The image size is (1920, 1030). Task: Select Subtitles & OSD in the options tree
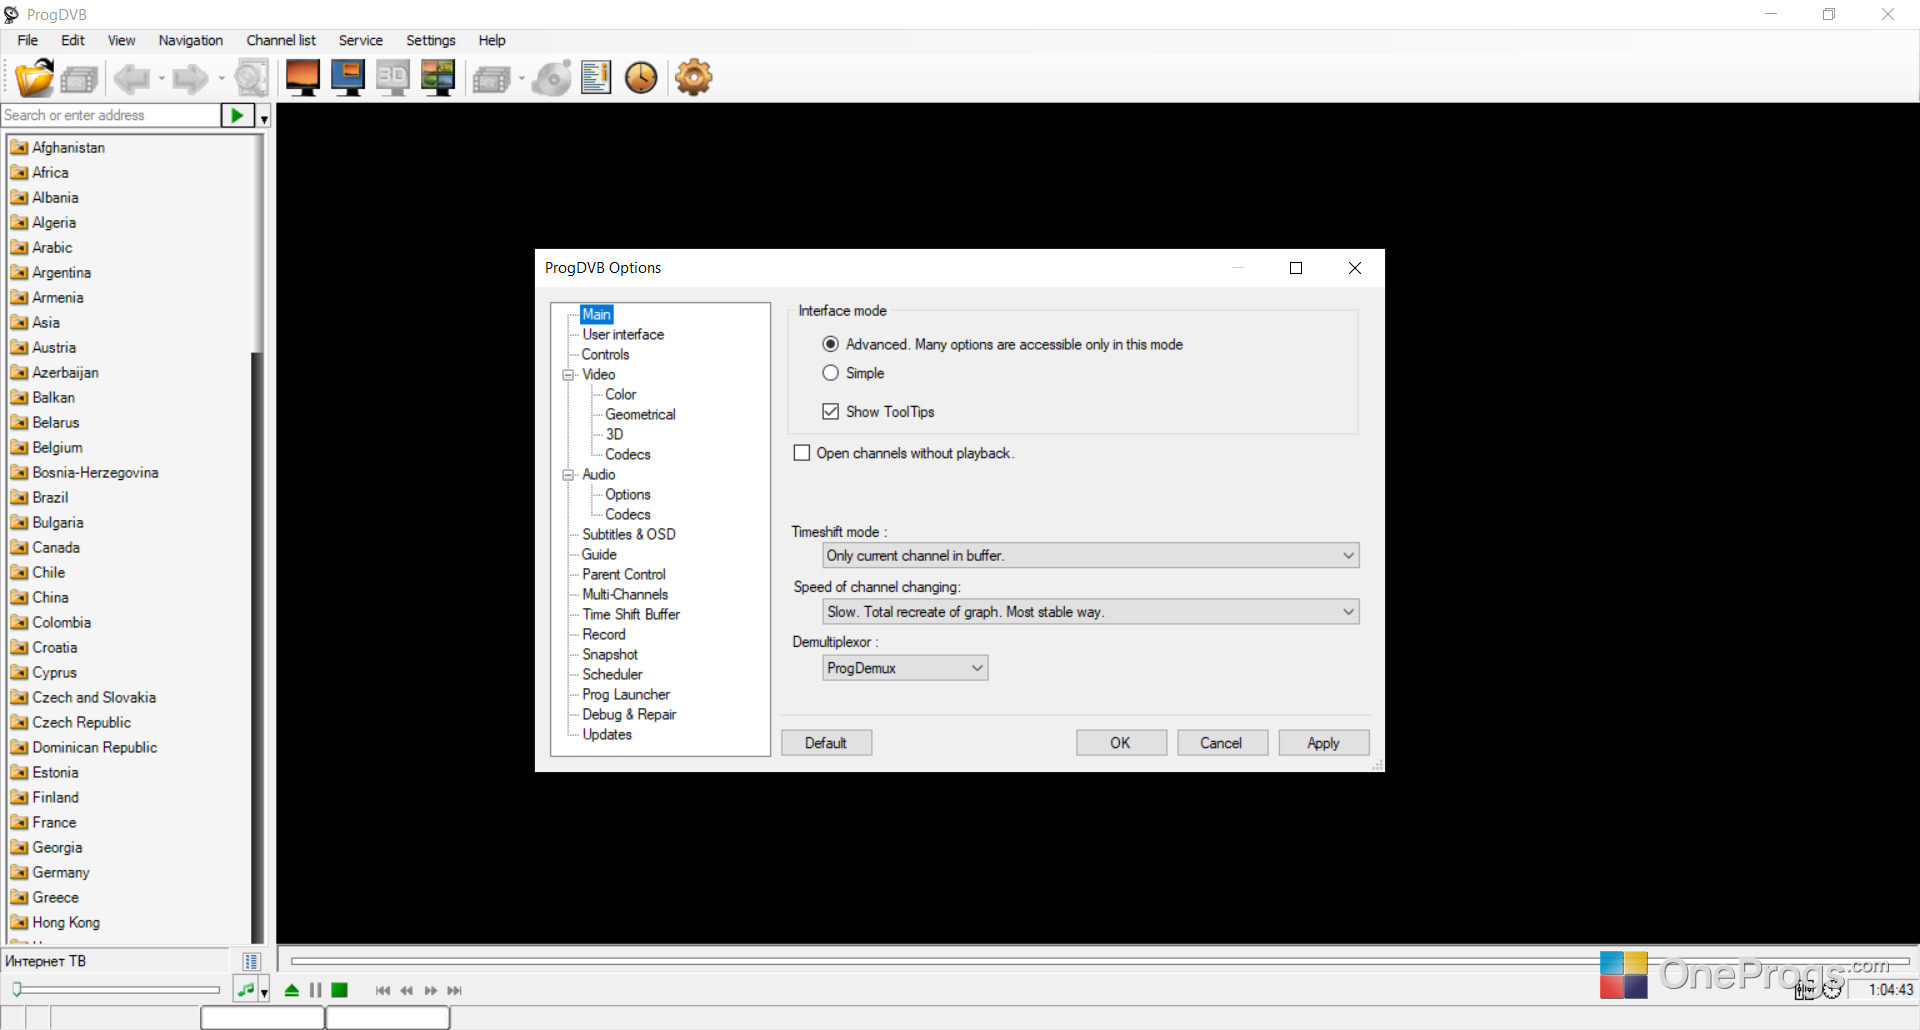pos(629,535)
